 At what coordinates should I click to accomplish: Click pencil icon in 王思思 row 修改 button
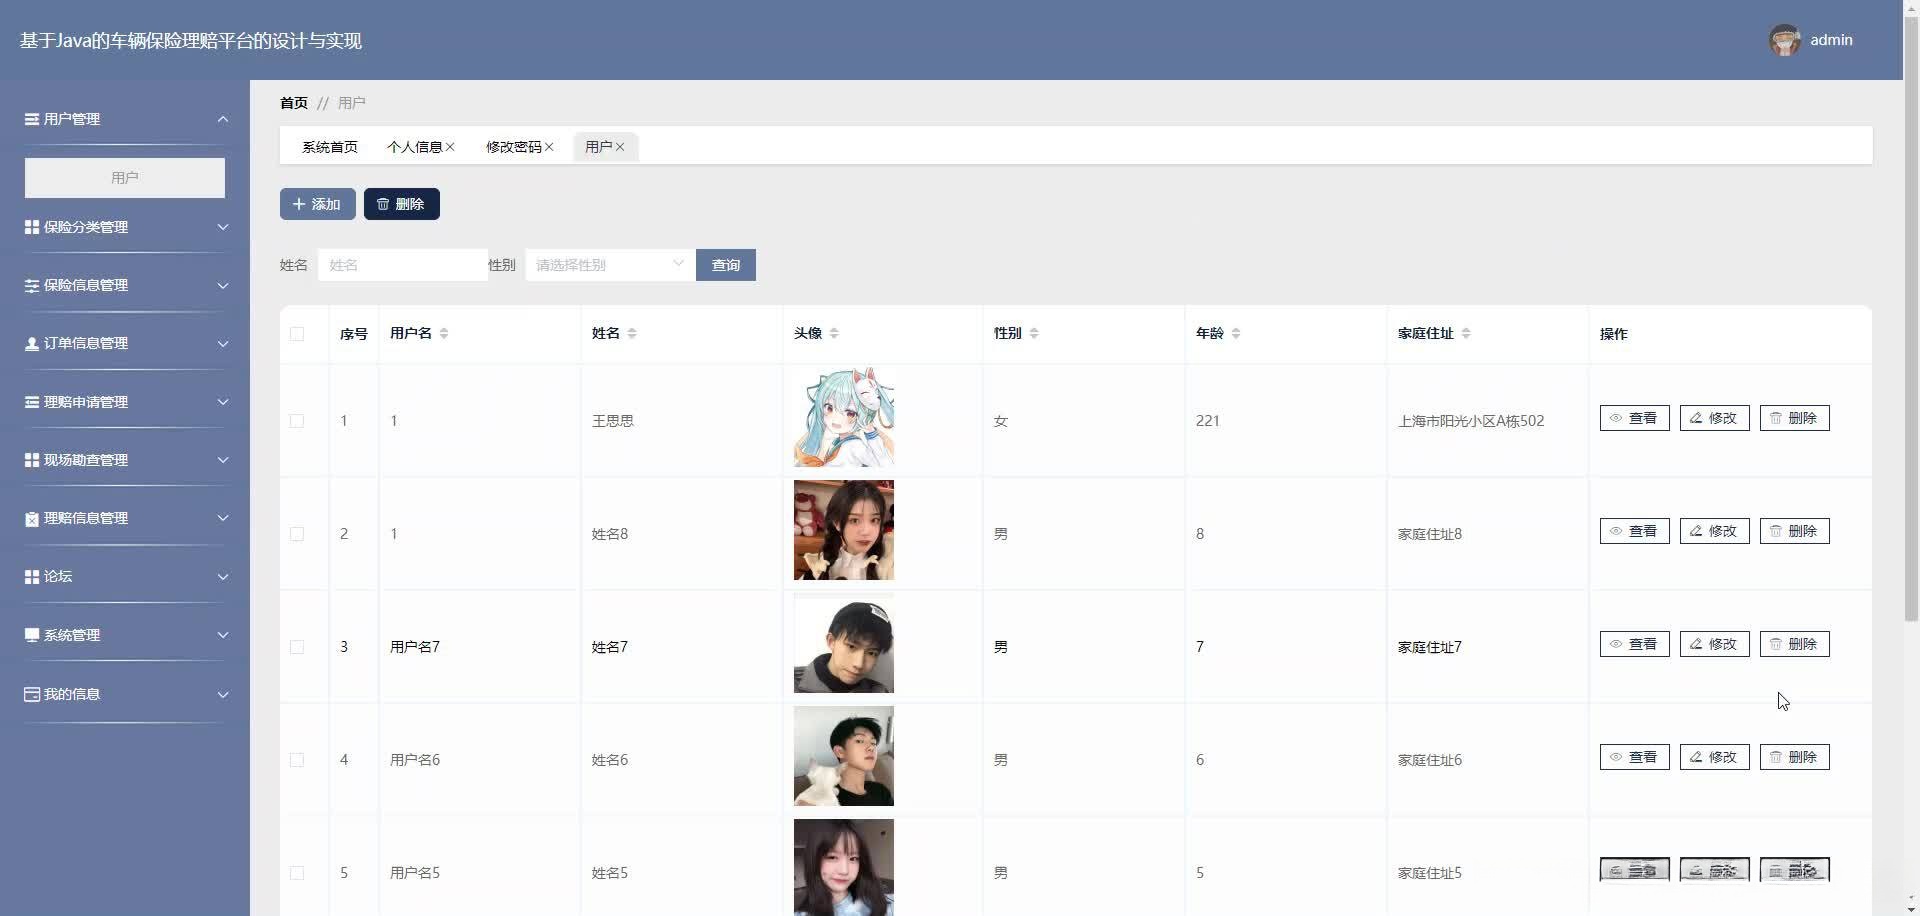[x=1696, y=418]
